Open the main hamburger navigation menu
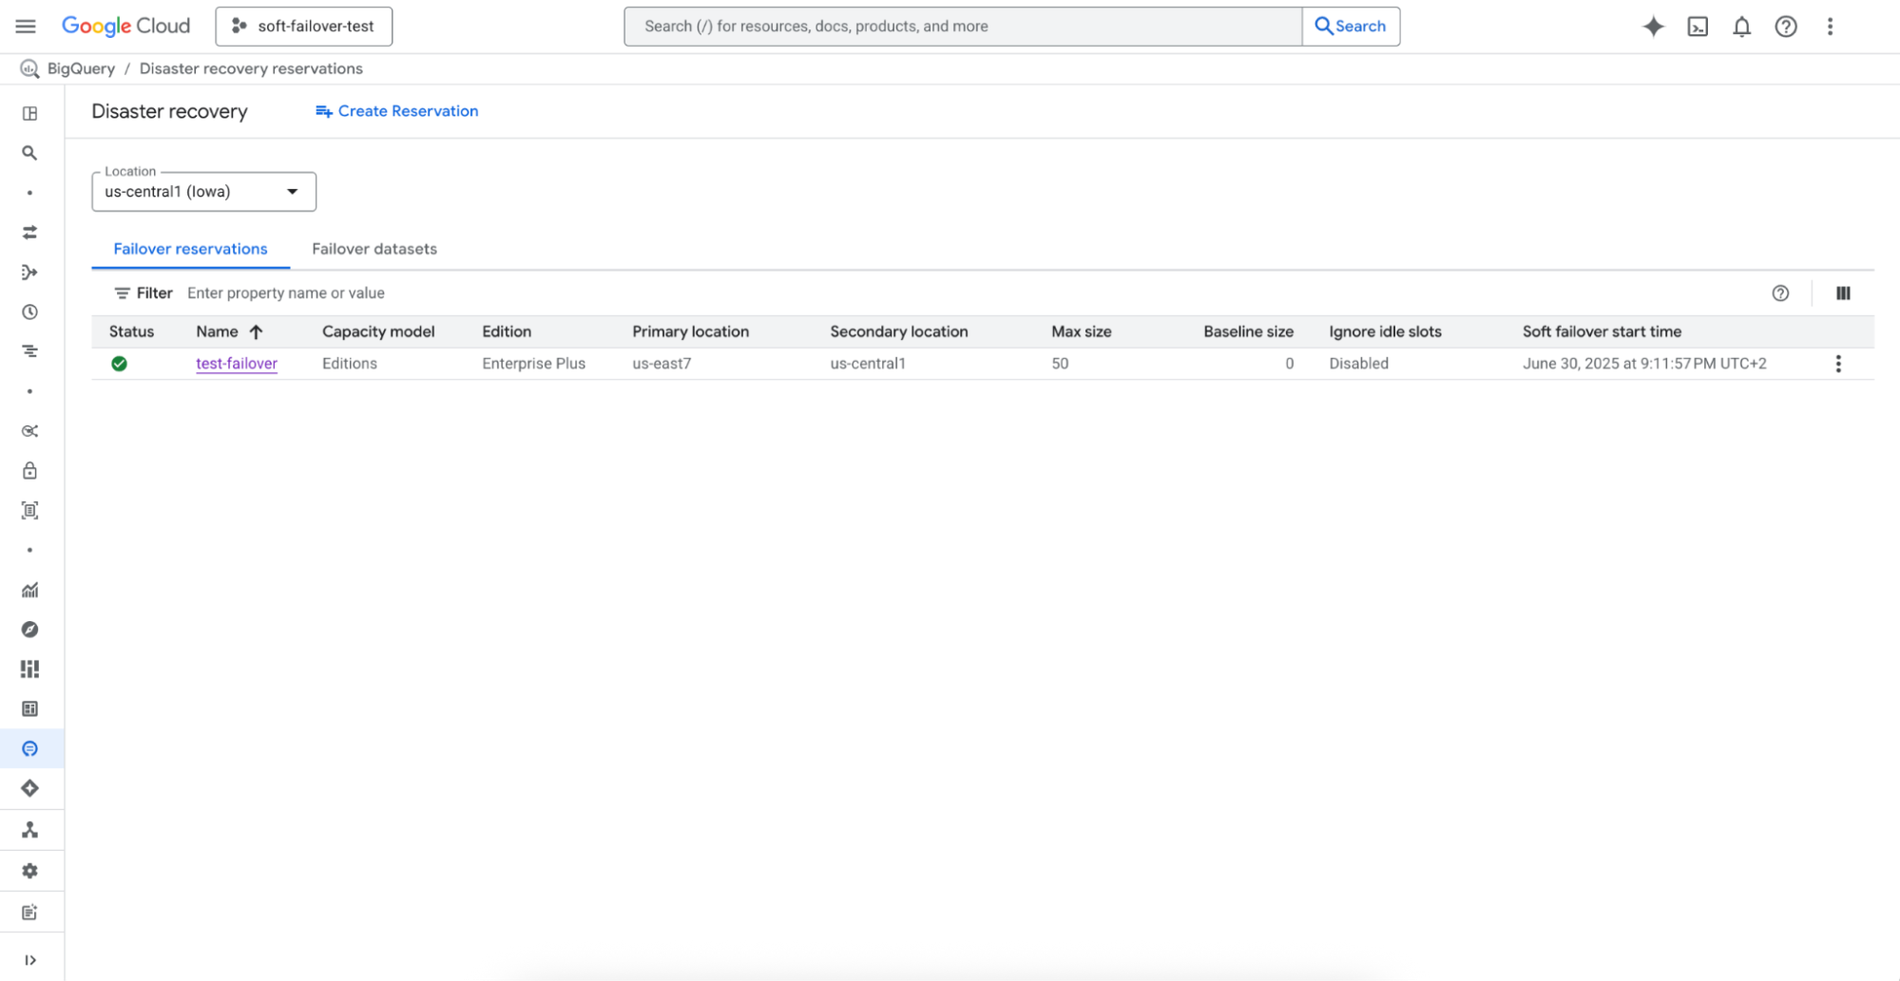 pyautogui.click(x=26, y=26)
